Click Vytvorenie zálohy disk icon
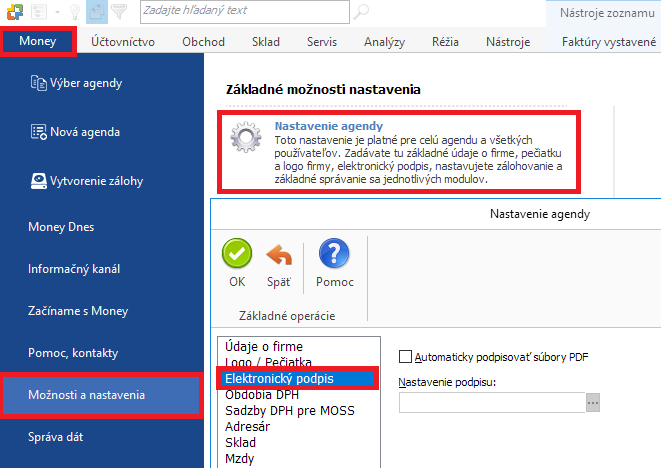Image resolution: width=661 pixels, height=468 pixels. [38, 181]
